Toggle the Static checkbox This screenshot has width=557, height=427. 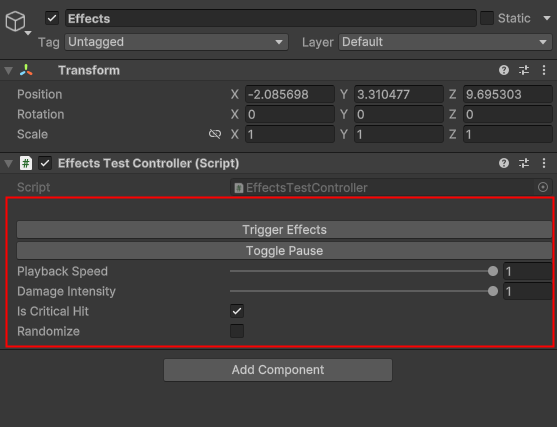[487, 18]
